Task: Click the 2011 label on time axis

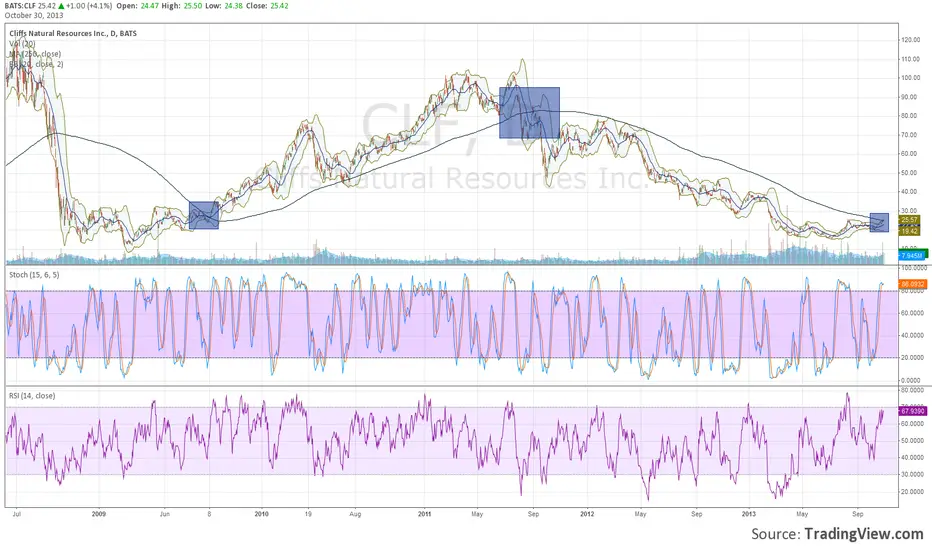Action: coord(424,514)
